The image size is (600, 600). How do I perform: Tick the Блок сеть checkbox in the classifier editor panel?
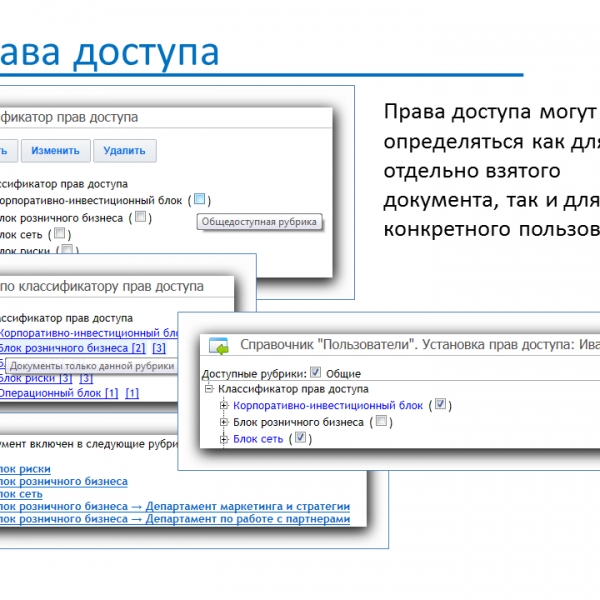click(60, 233)
